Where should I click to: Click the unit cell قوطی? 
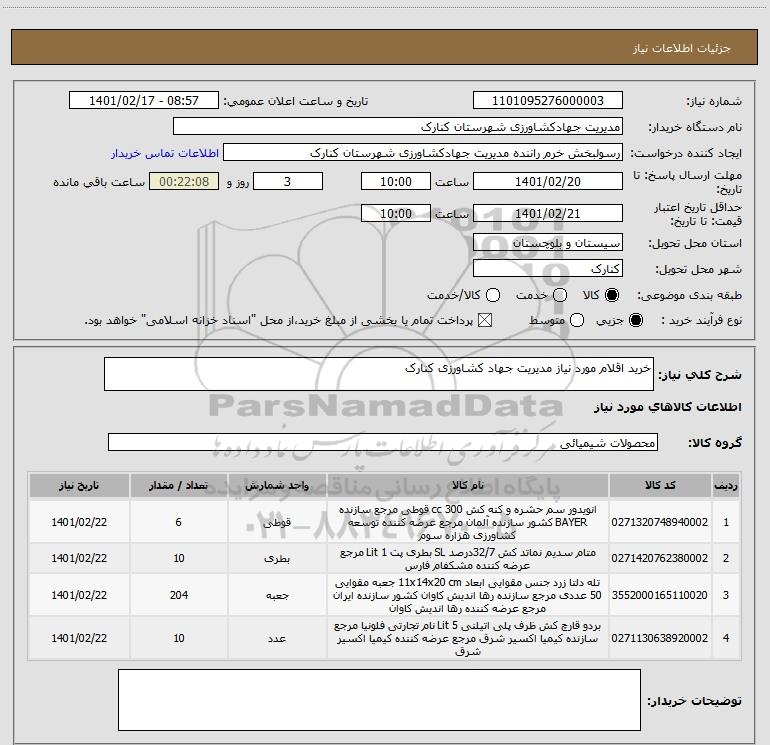pyautogui.click(x=277, y=522)
